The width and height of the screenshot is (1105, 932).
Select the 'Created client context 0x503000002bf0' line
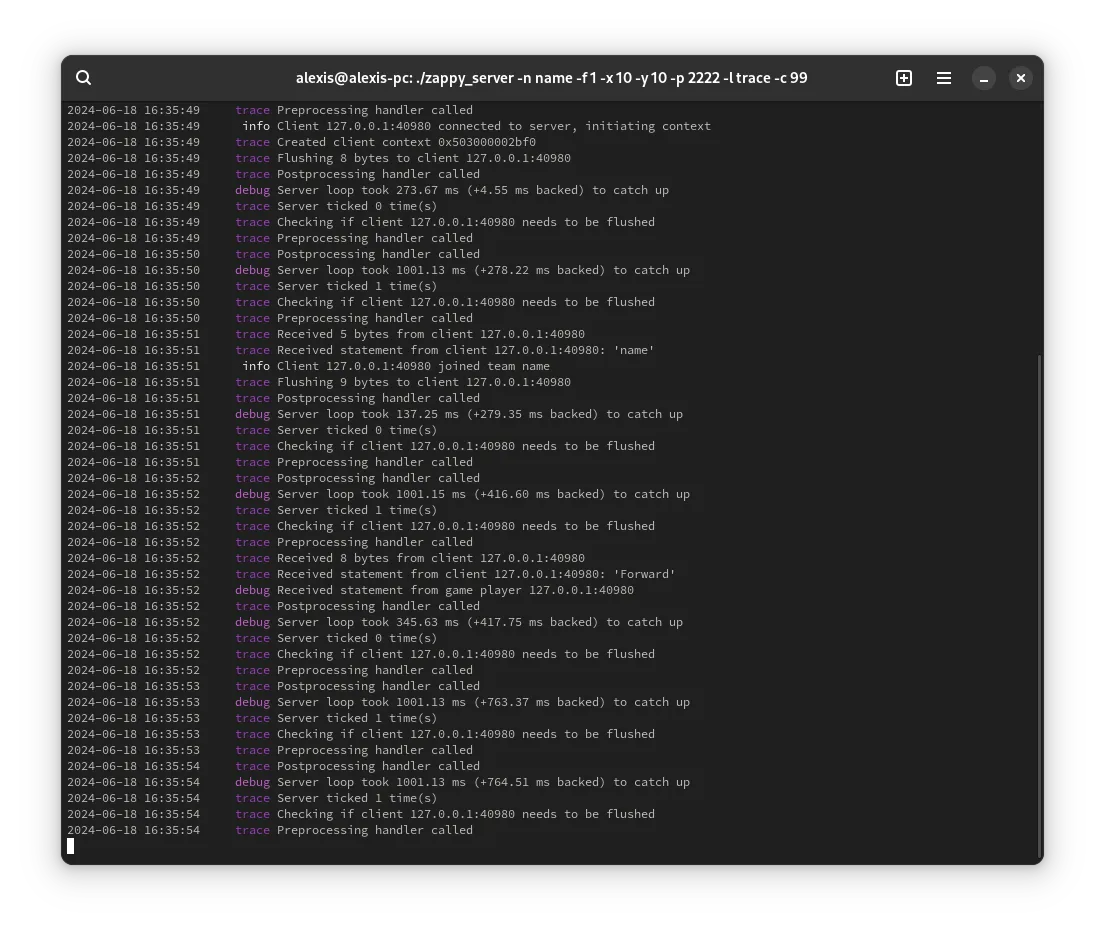302,142
